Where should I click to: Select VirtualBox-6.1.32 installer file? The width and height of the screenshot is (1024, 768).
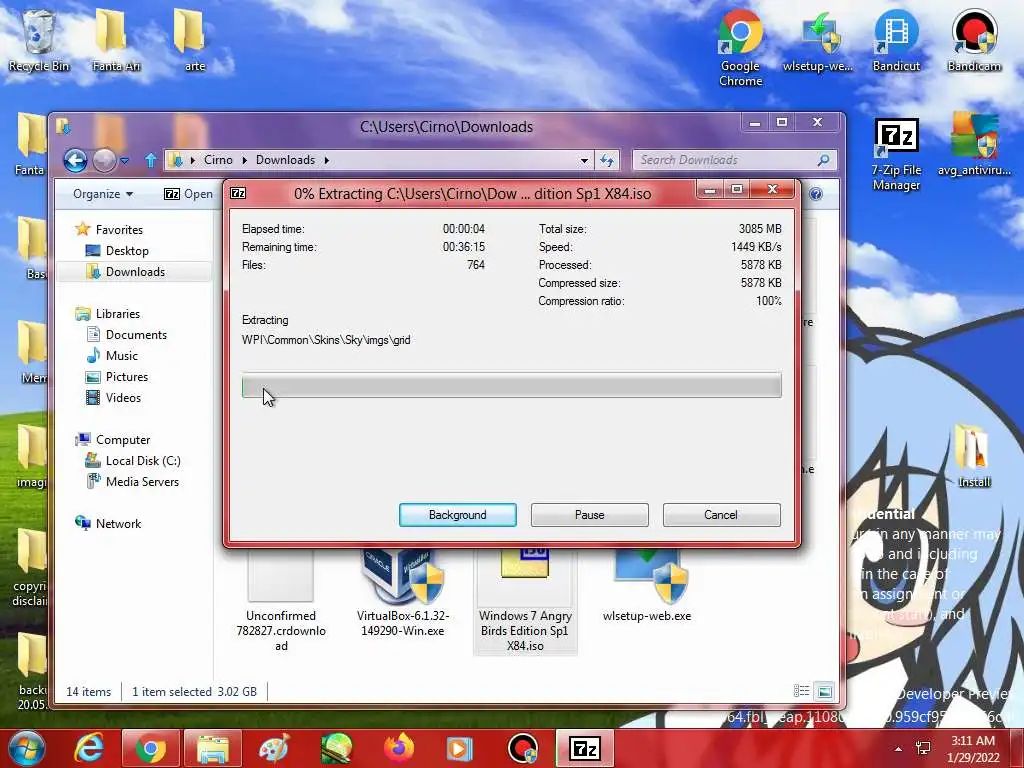pyautogui.click(x=402, y=594)
